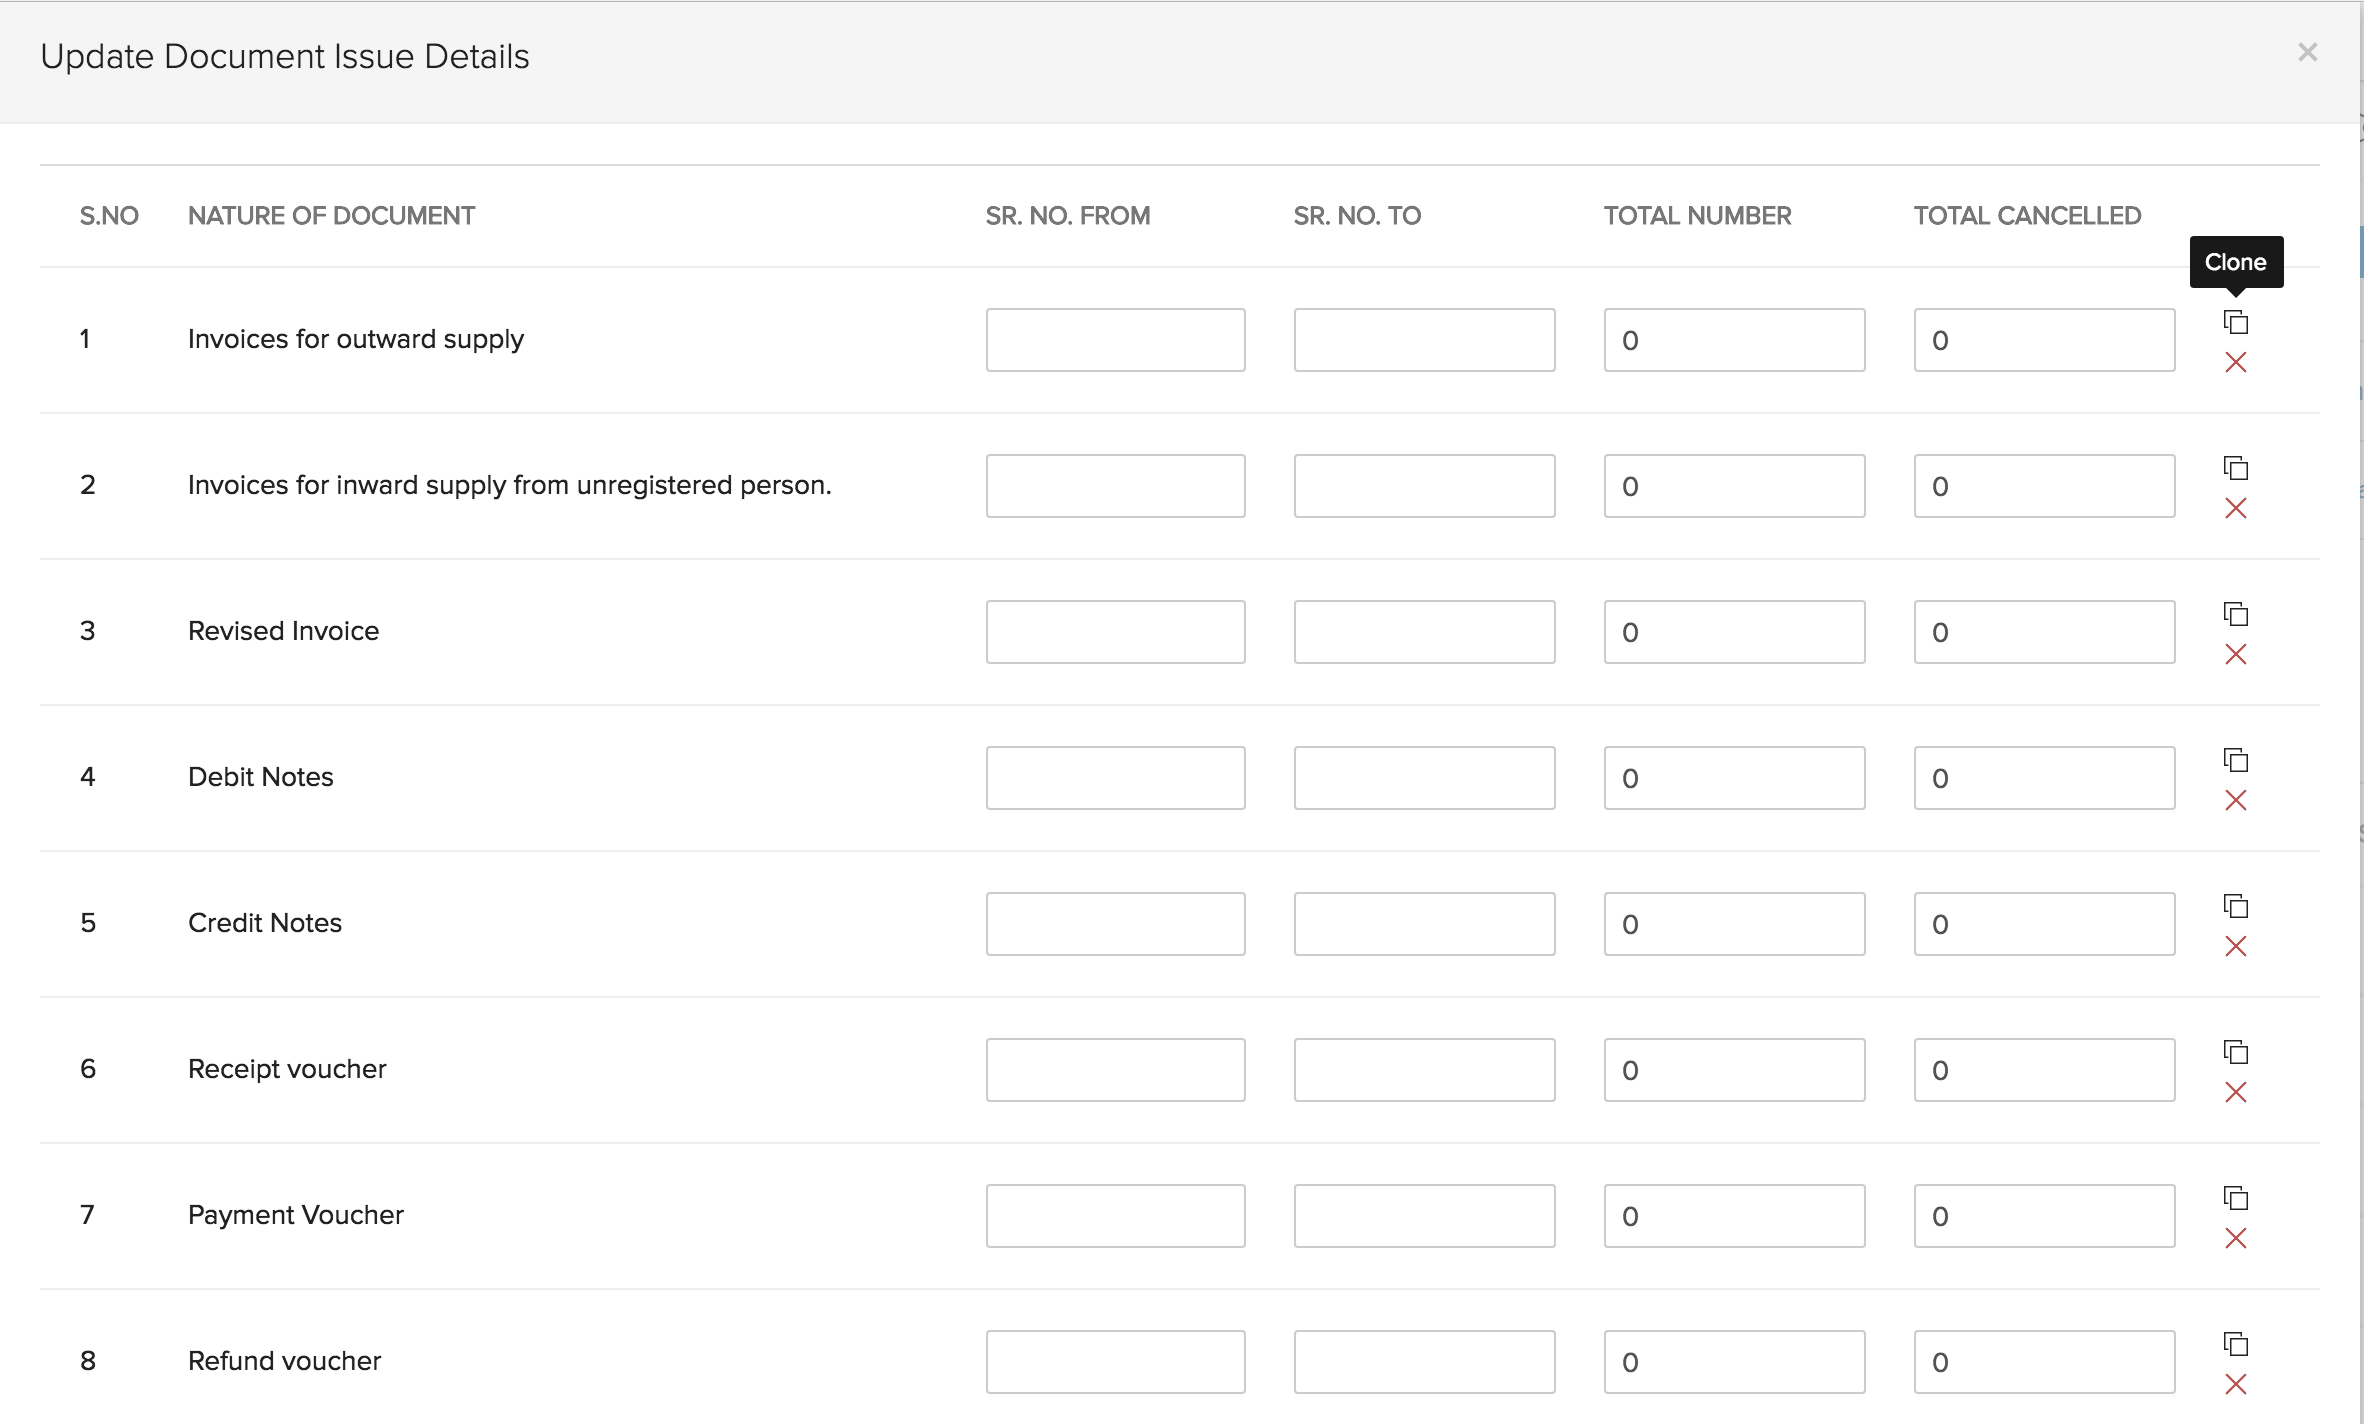Focus Sr. No. From for outward supply invoices
The image size is (2364, 1424).
1115,340
